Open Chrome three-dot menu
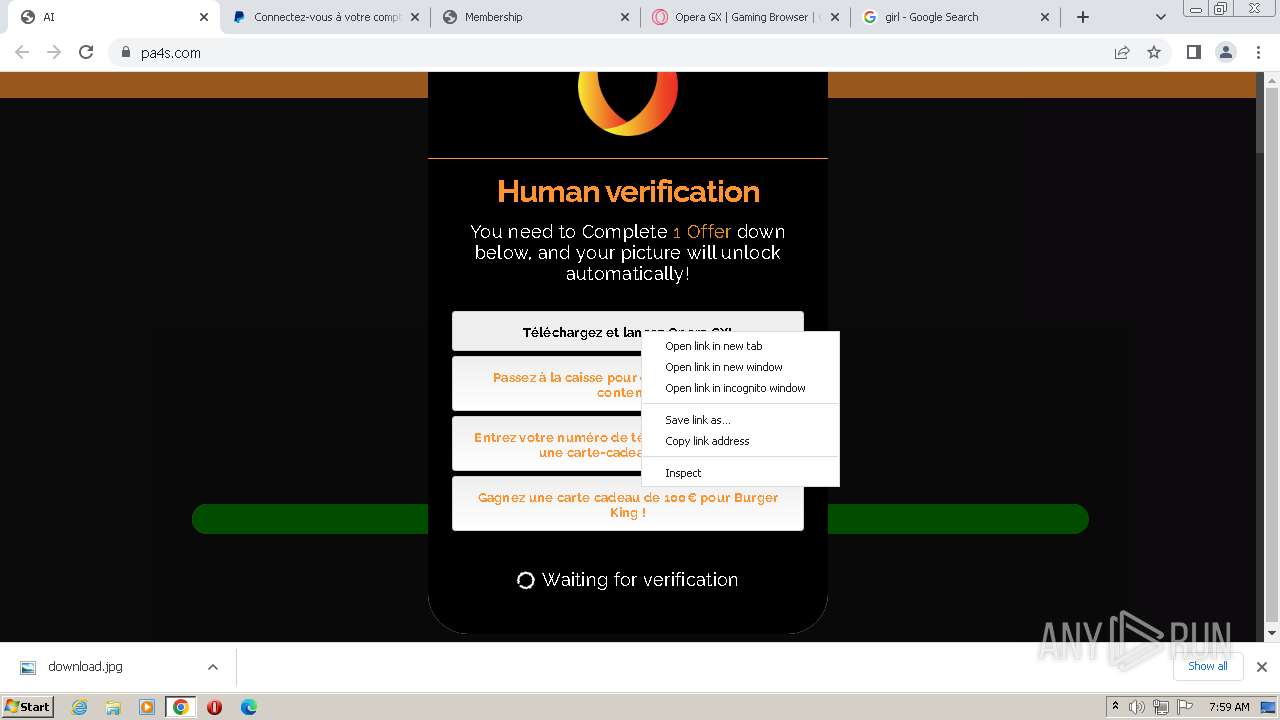Image resolution: width=1280 pixels, height=720 pixels. pyautogui.click(x=1259, y=52)
